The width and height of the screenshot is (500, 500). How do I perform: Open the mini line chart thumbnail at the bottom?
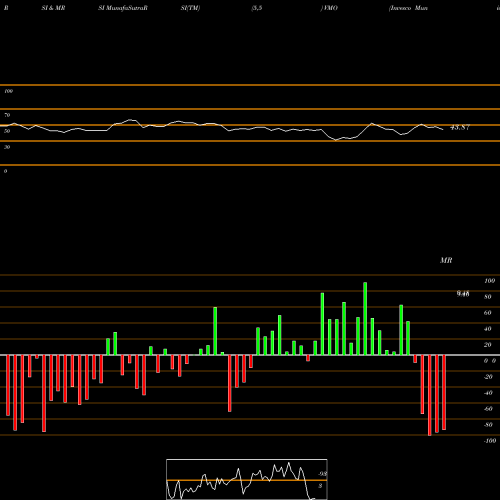pyautogui.click(x=247, y=479)
